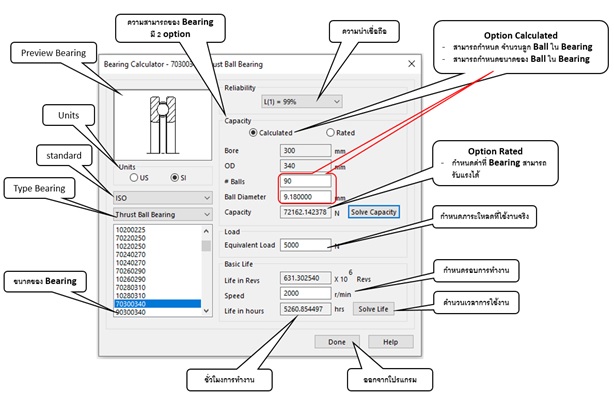
Task: Choose the Calculated capacity option
Action: point(253,133)
